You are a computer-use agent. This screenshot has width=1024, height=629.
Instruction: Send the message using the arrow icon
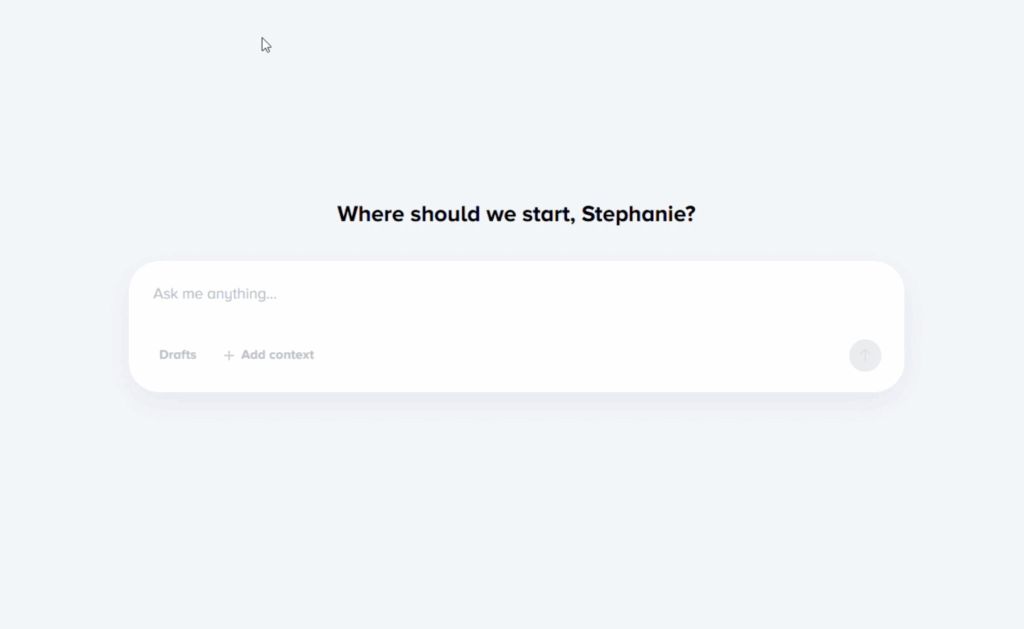pos(865,355)
